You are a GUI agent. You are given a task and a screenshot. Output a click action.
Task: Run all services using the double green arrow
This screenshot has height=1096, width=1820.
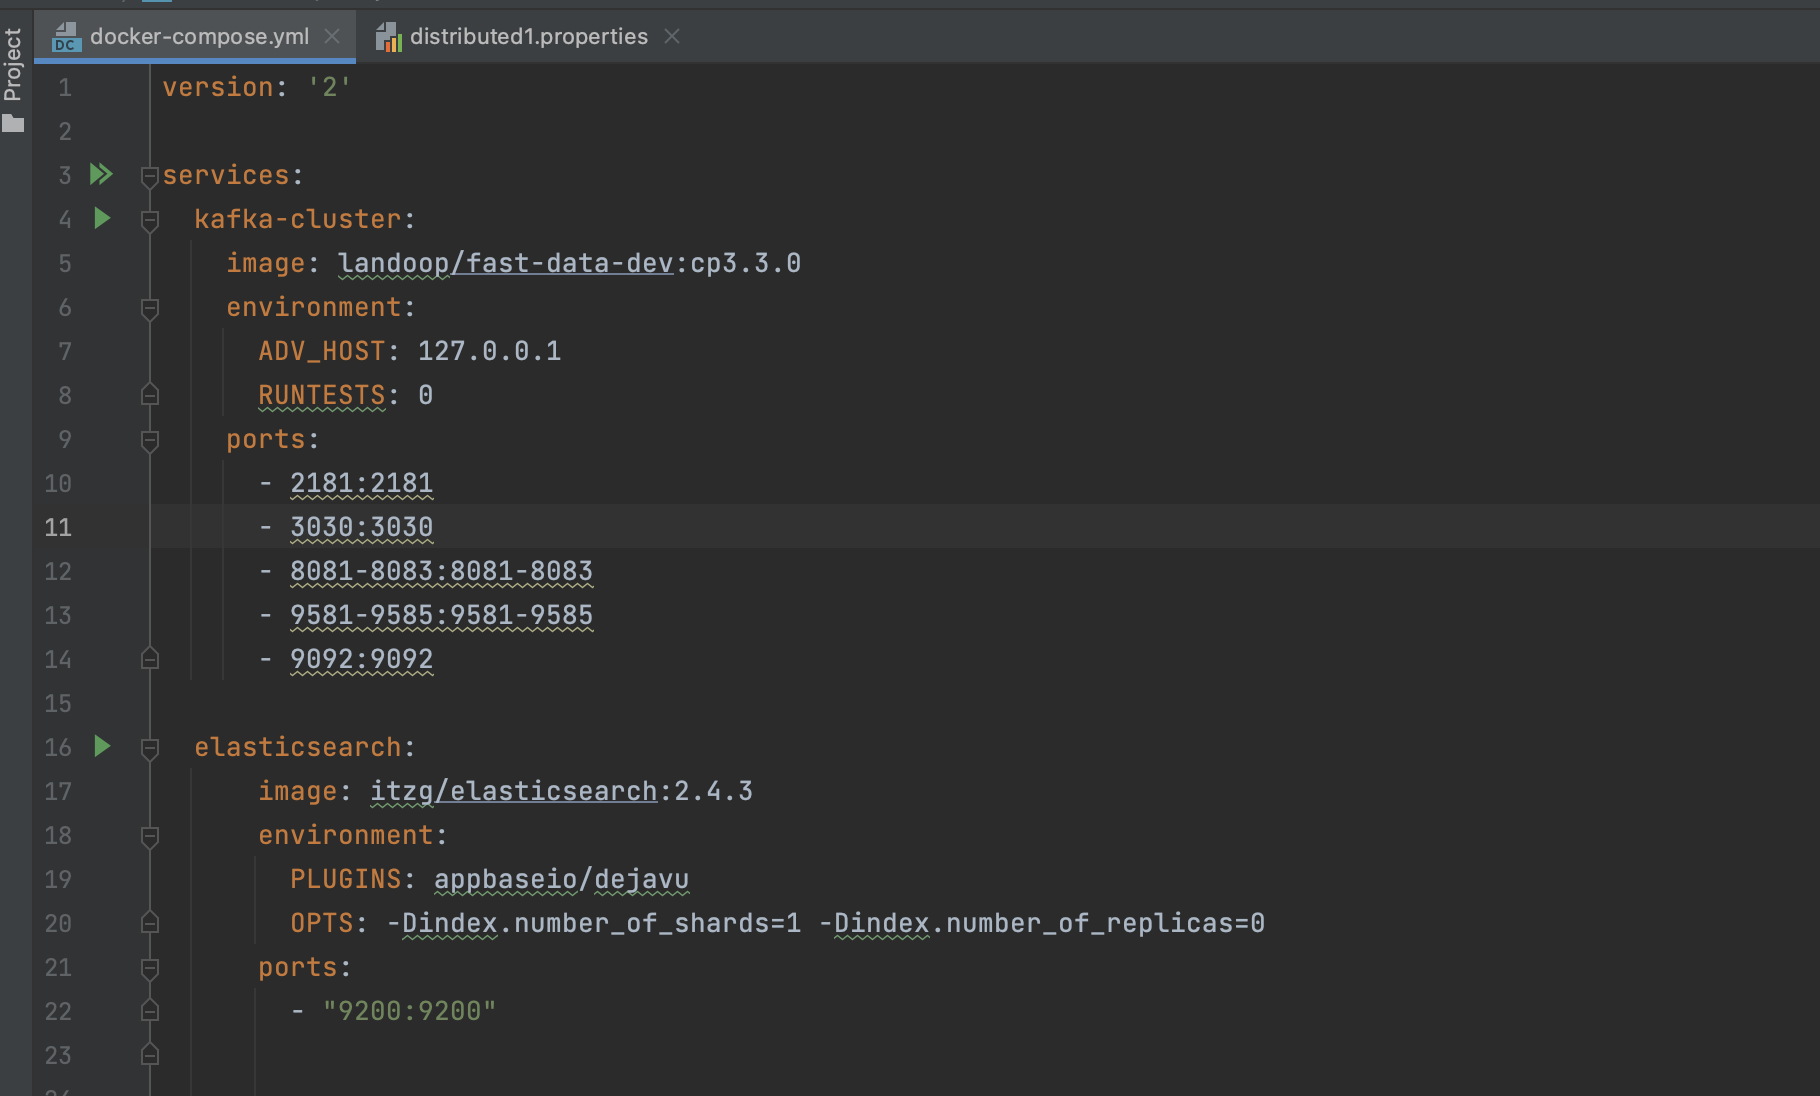(x=100, y=174)
